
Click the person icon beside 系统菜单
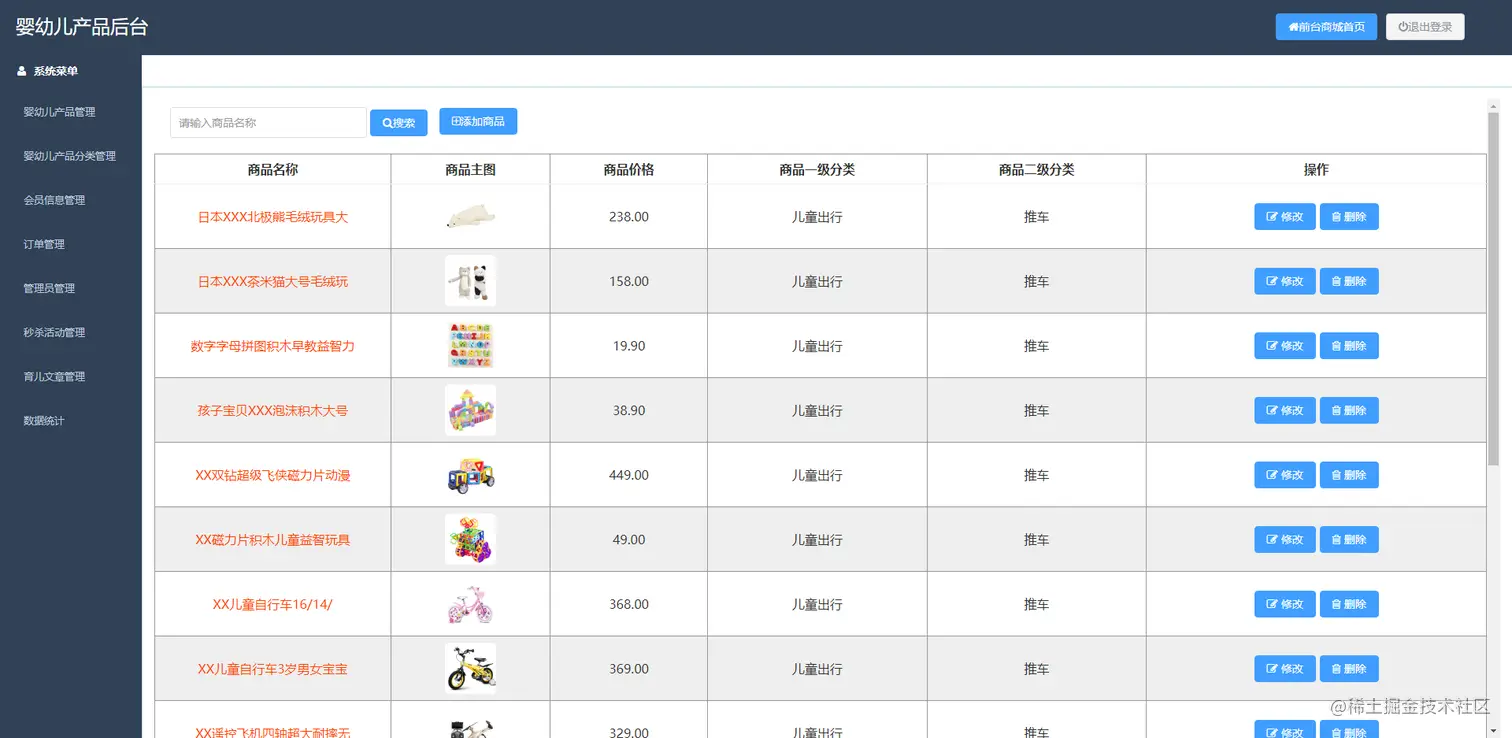coord(21,70)
